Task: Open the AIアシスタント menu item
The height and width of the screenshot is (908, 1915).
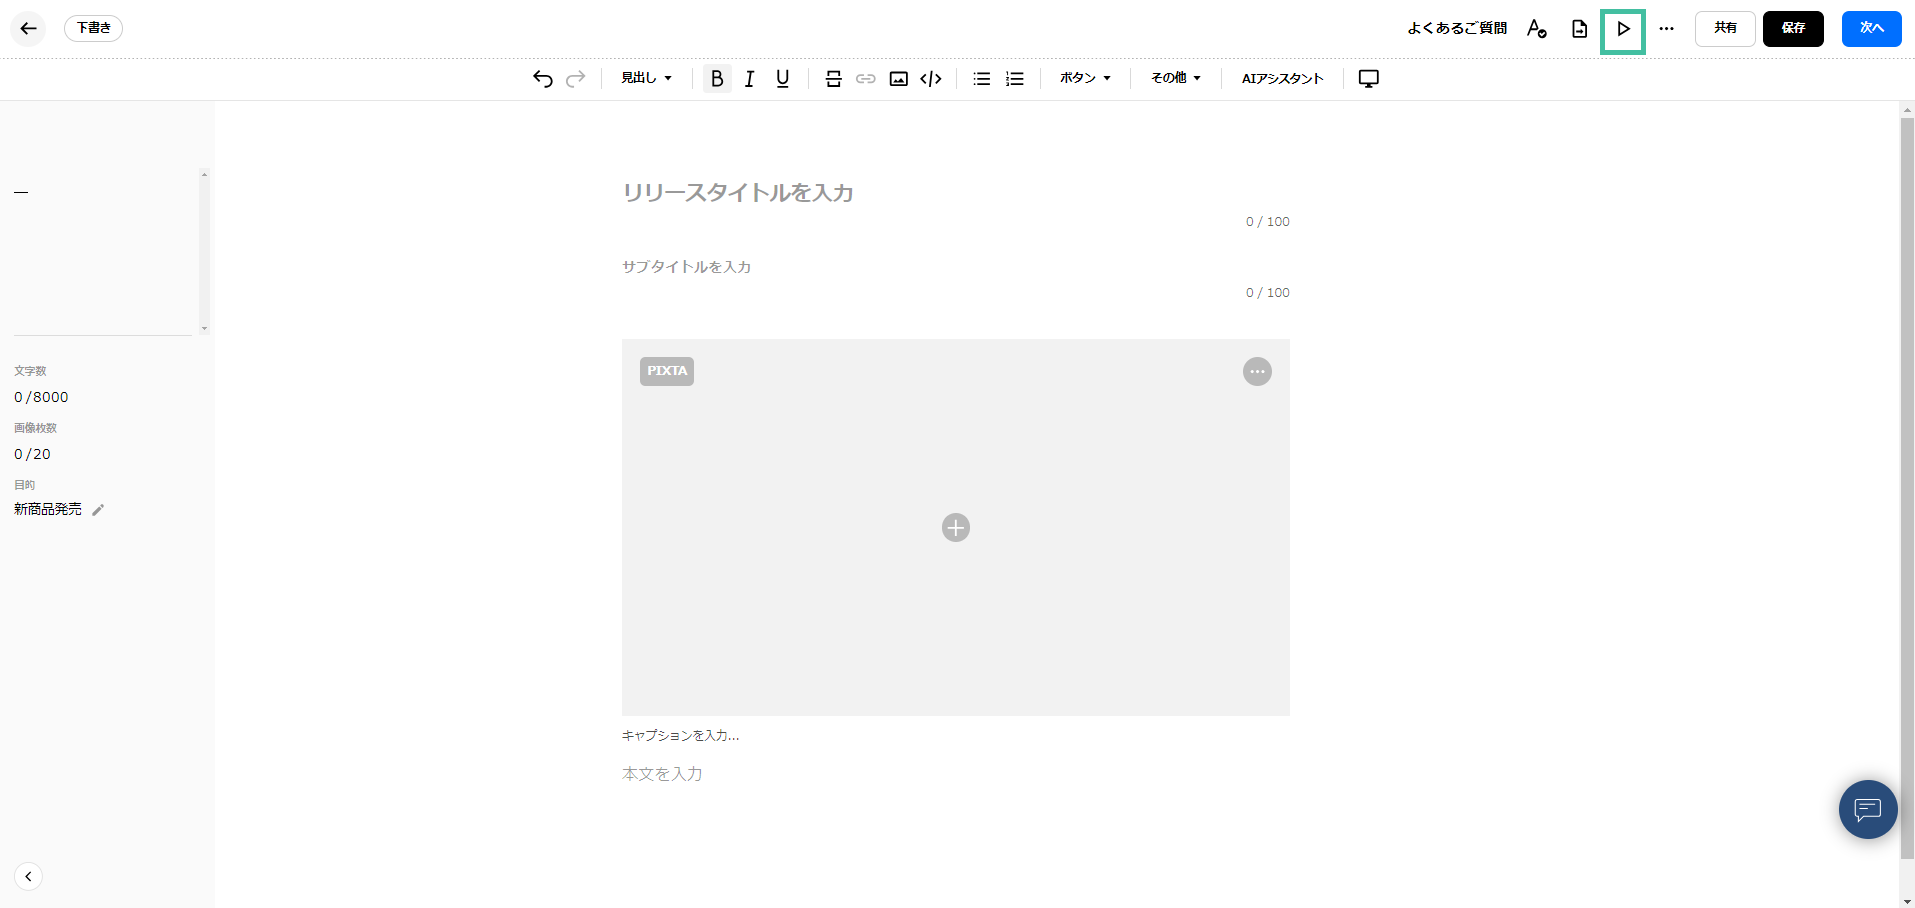Action: click(1282, 78)
